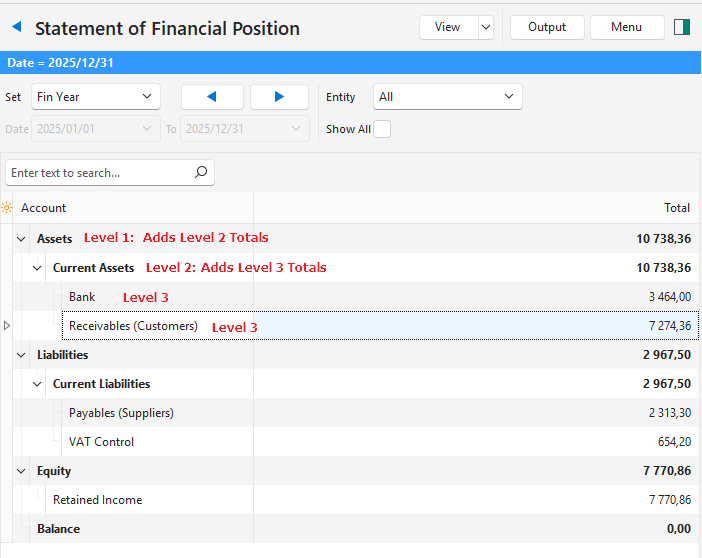Collapse the Current Liabilities group
The height and width of the screenshot is (558, 702).
tap(37, 384)
